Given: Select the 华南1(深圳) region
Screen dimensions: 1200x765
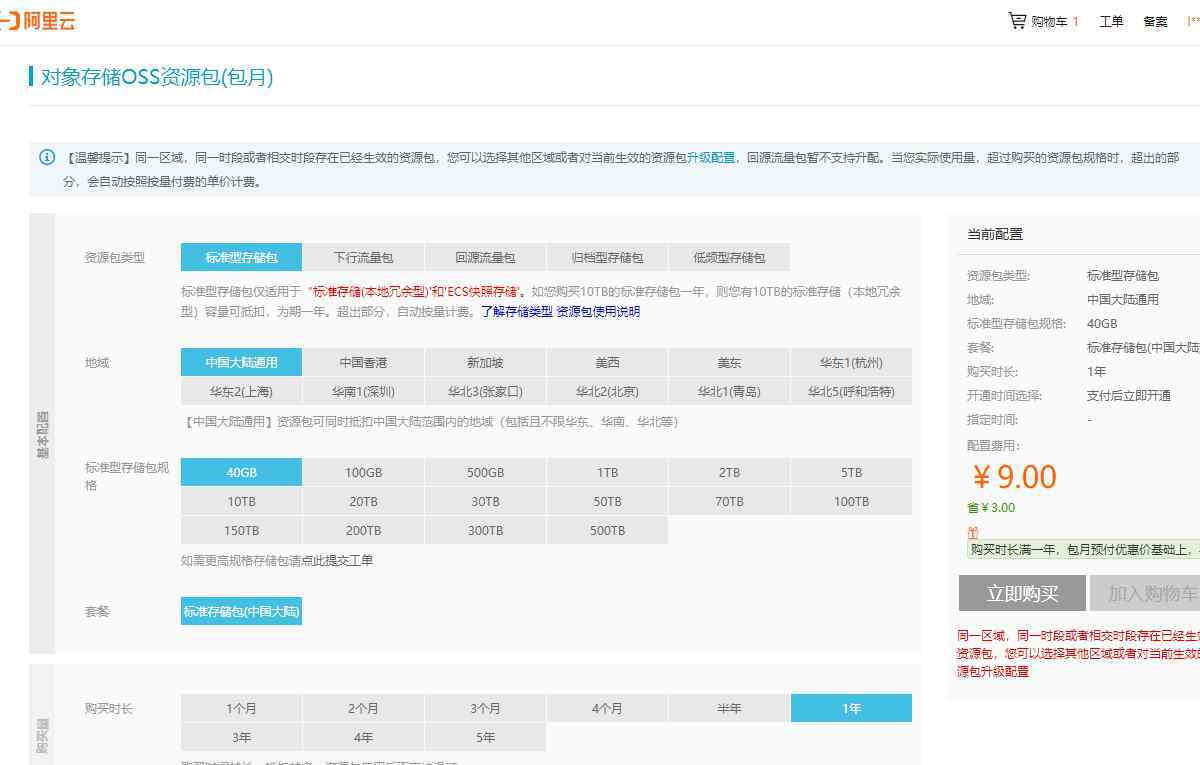Looking at the screenshot, I should tap(363, 391).
